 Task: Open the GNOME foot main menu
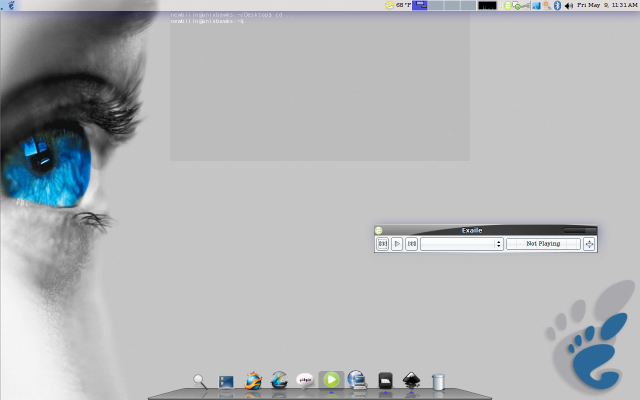(x=11, y=5)
